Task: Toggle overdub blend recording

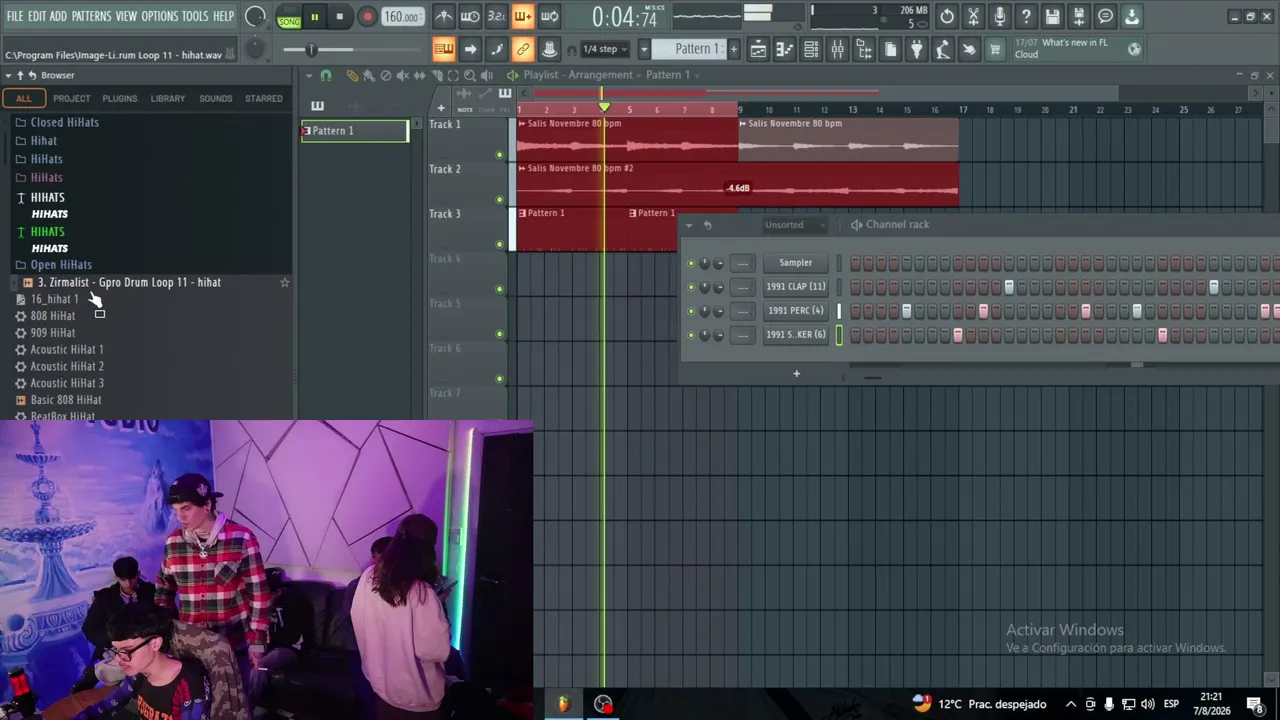Action: click(x=522, y=16)
